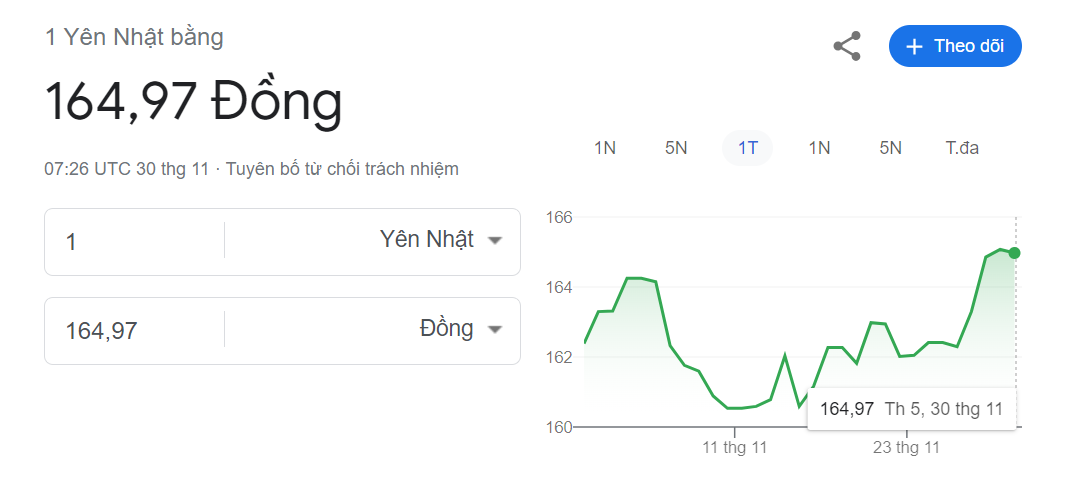Image resolution: width=1075 pixels, height=490 pixels.
Task: Switch chart to T.đa range
Action: pos(963,148)
